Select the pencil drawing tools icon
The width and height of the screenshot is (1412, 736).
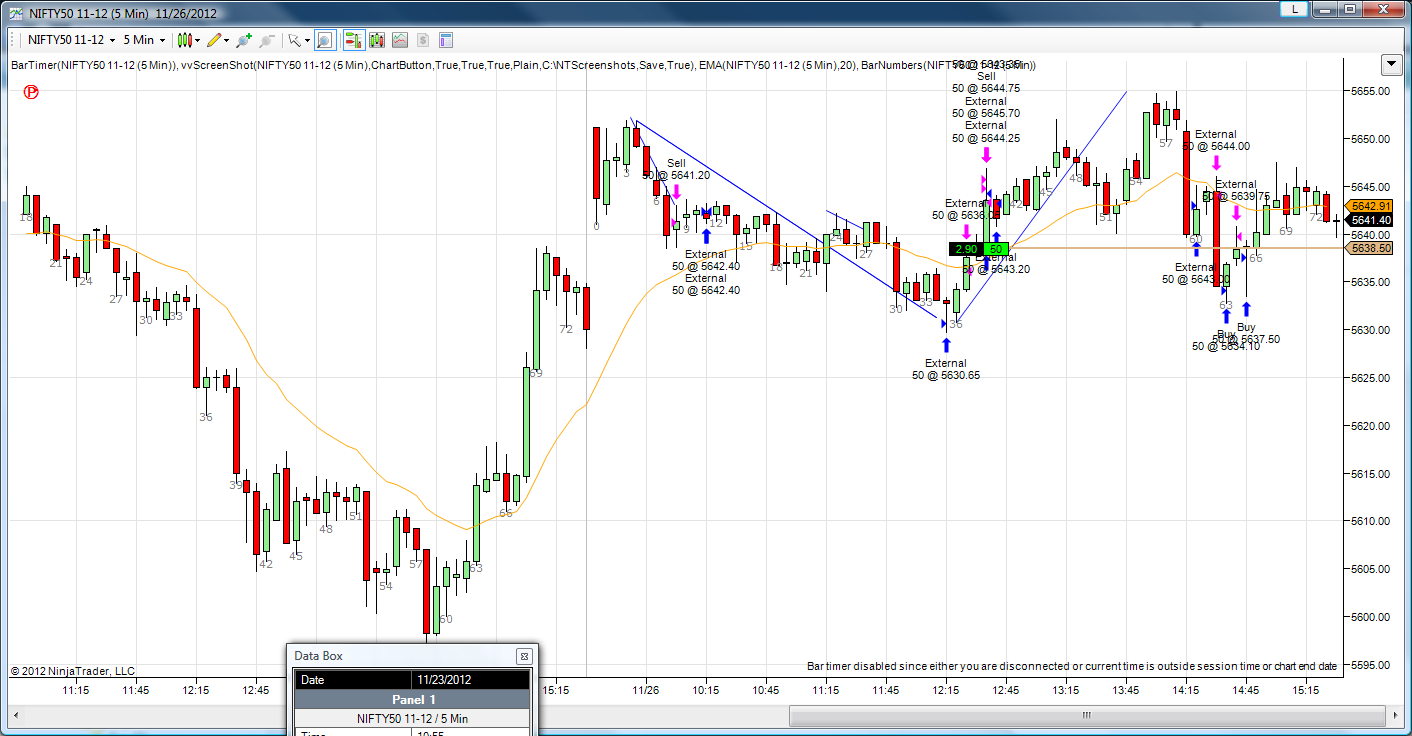pos(213,40)
